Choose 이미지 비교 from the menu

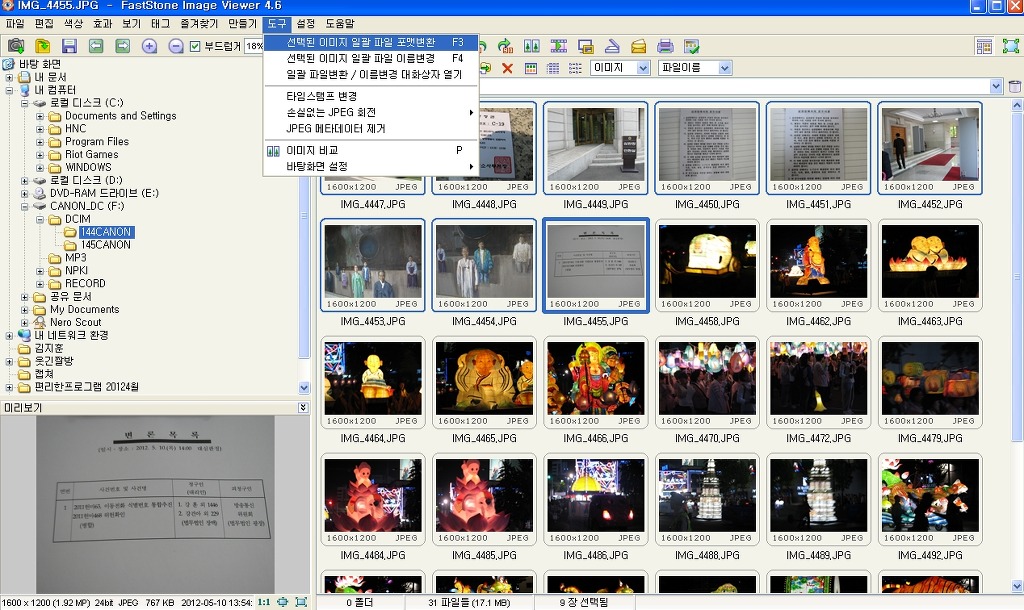click(x=312, y=150)
